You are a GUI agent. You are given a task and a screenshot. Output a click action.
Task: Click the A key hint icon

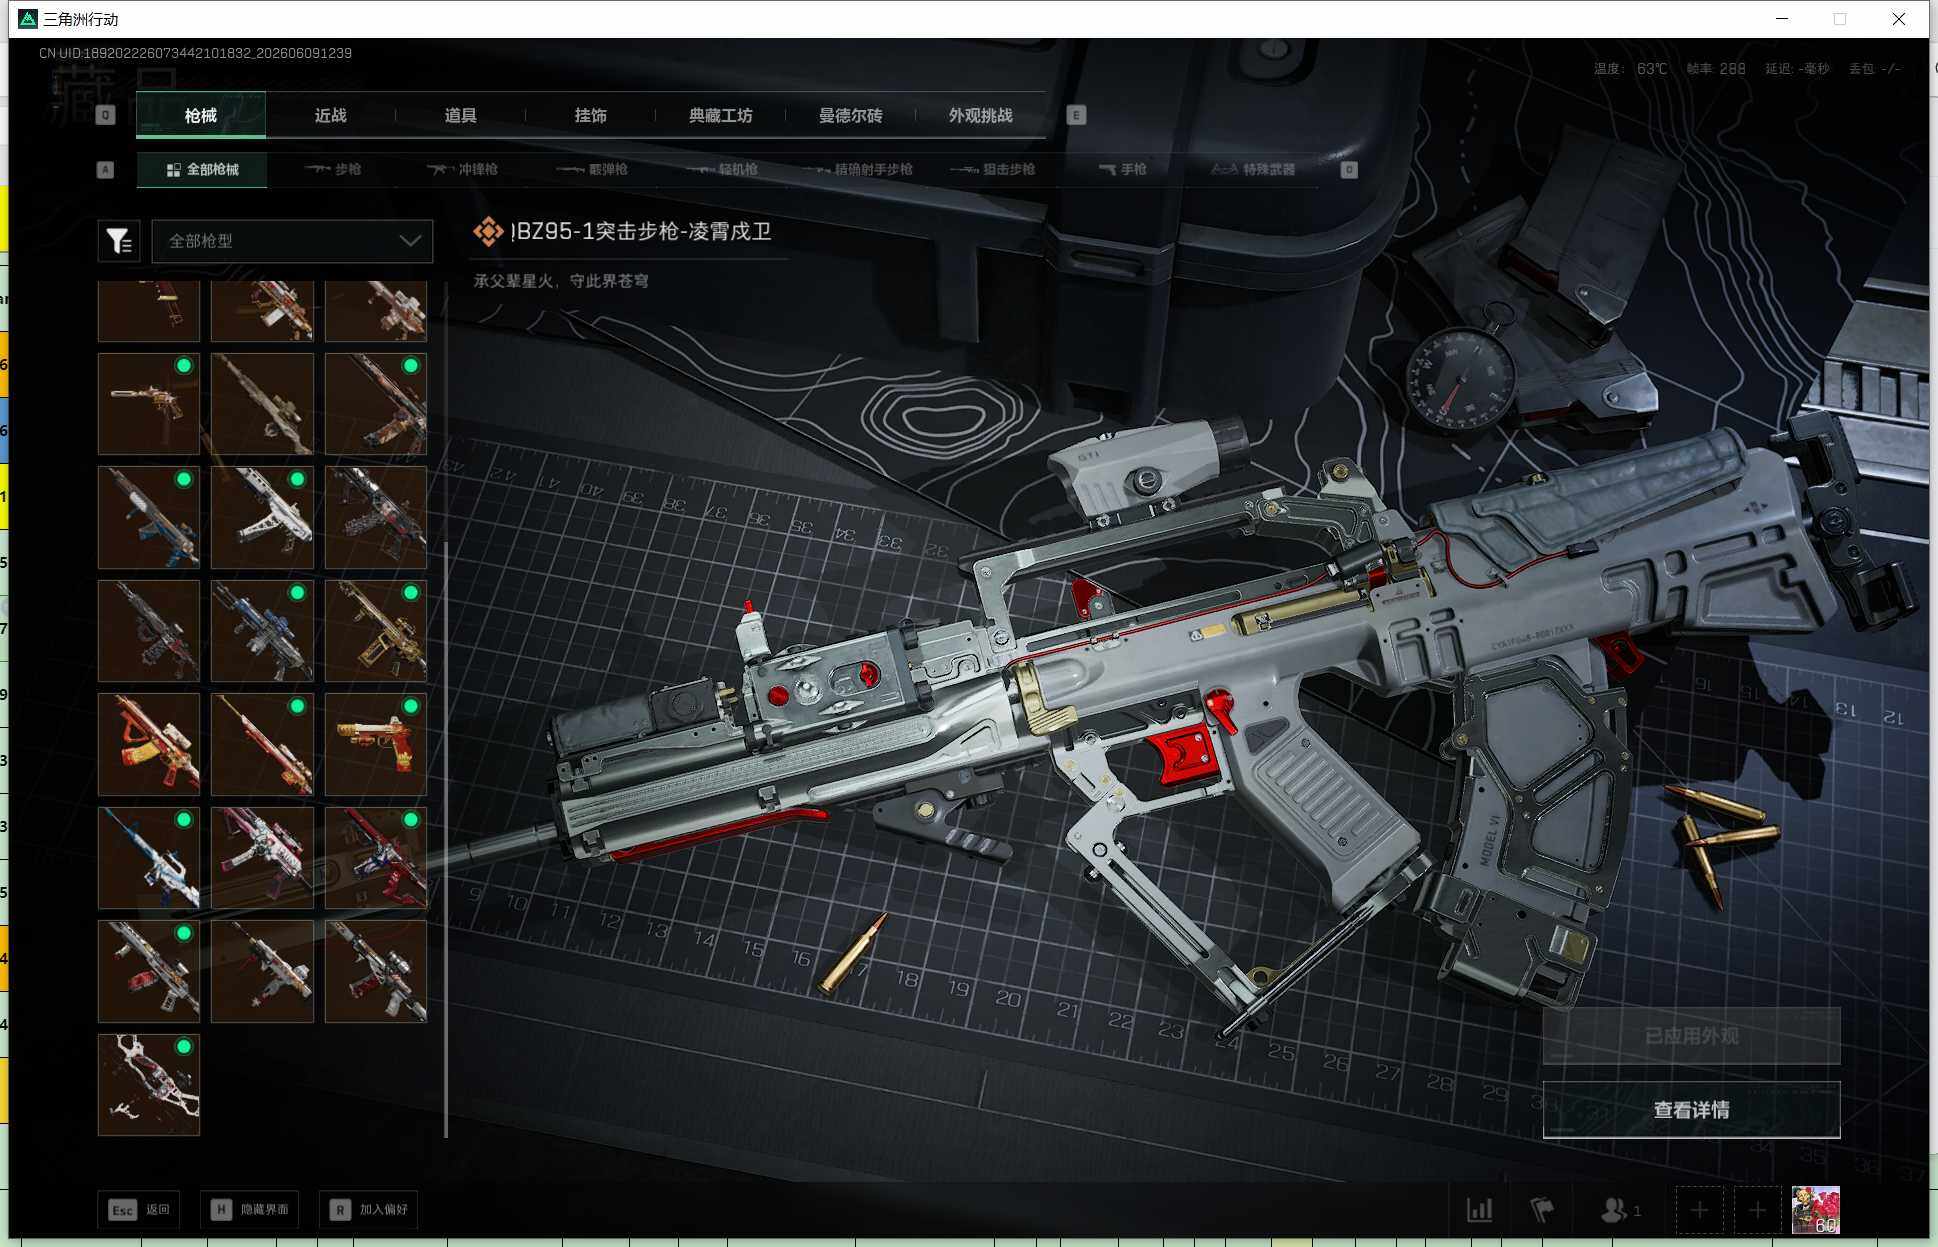pos(105,170)
